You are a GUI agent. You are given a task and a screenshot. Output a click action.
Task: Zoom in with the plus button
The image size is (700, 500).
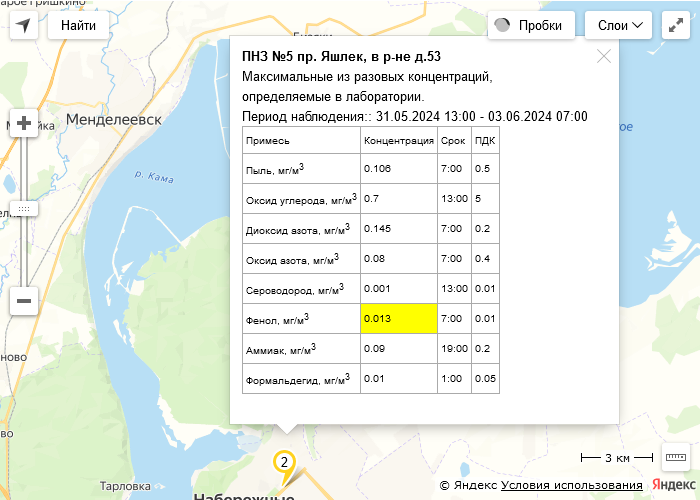point(24,123)
